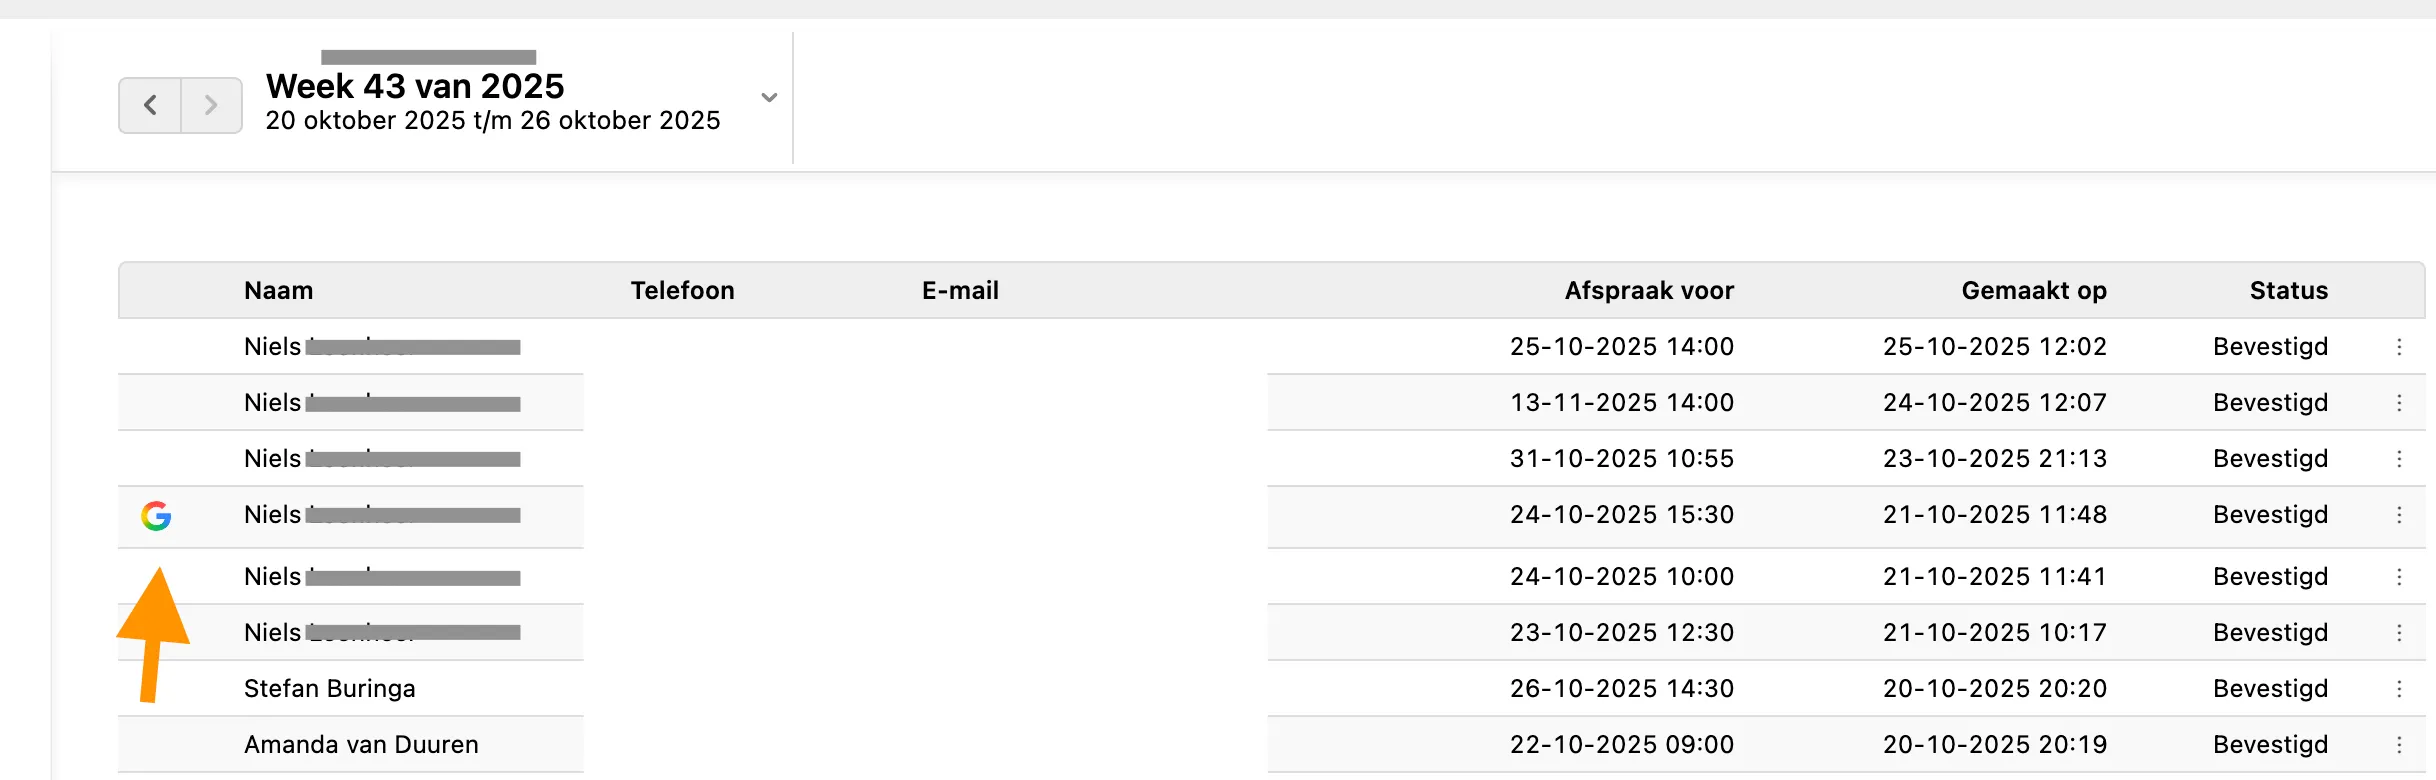Open options menu for 25-10-2025 14:00 appointment
Screen dimensions: 2436x780
click(2399, 347)
